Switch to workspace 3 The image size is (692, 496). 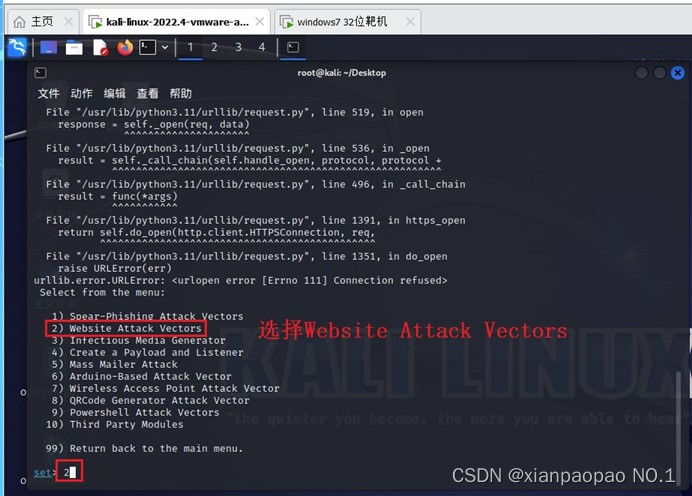pyautogui.click(x=238, y=47)
